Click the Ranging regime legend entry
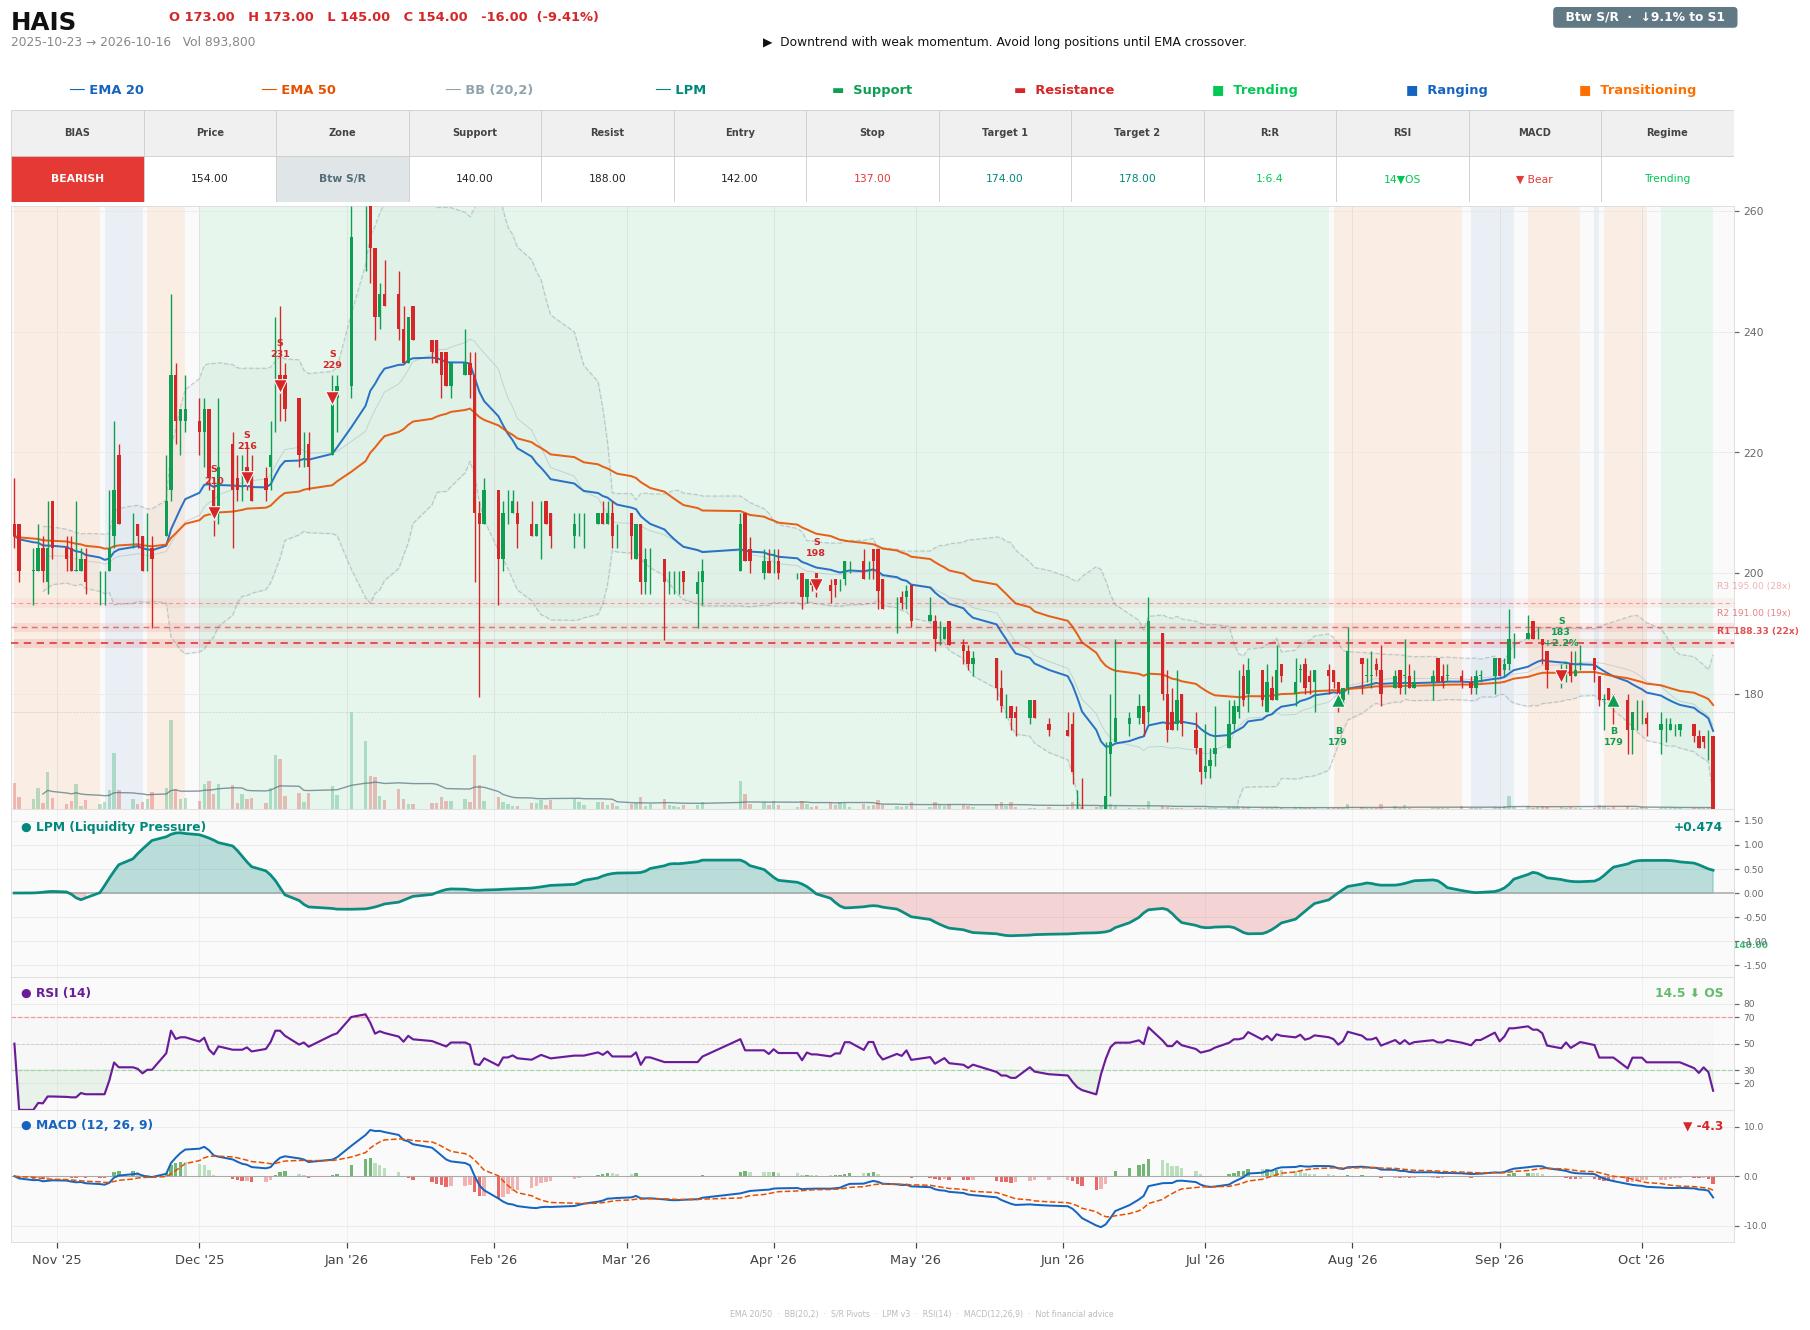Image resolution: width=1810 pixels, height=1330 pixels. pyautogui.click(x=1447, y=90)
